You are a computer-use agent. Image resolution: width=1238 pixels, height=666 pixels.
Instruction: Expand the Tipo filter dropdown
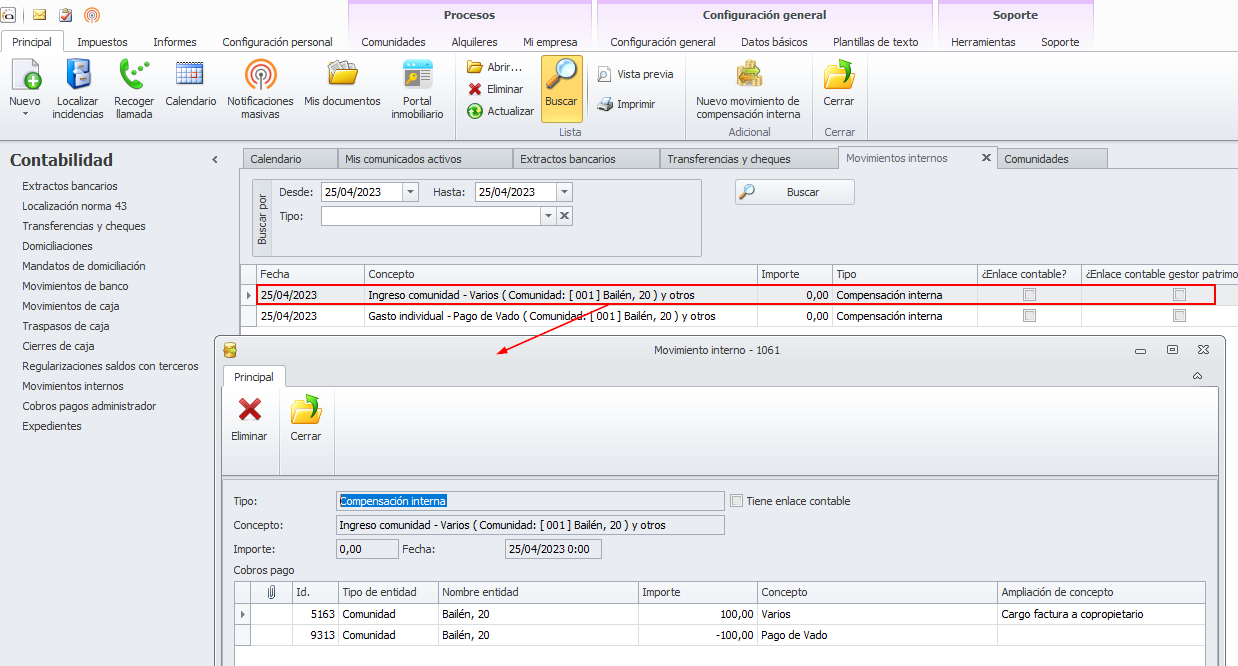click(547, 216)
